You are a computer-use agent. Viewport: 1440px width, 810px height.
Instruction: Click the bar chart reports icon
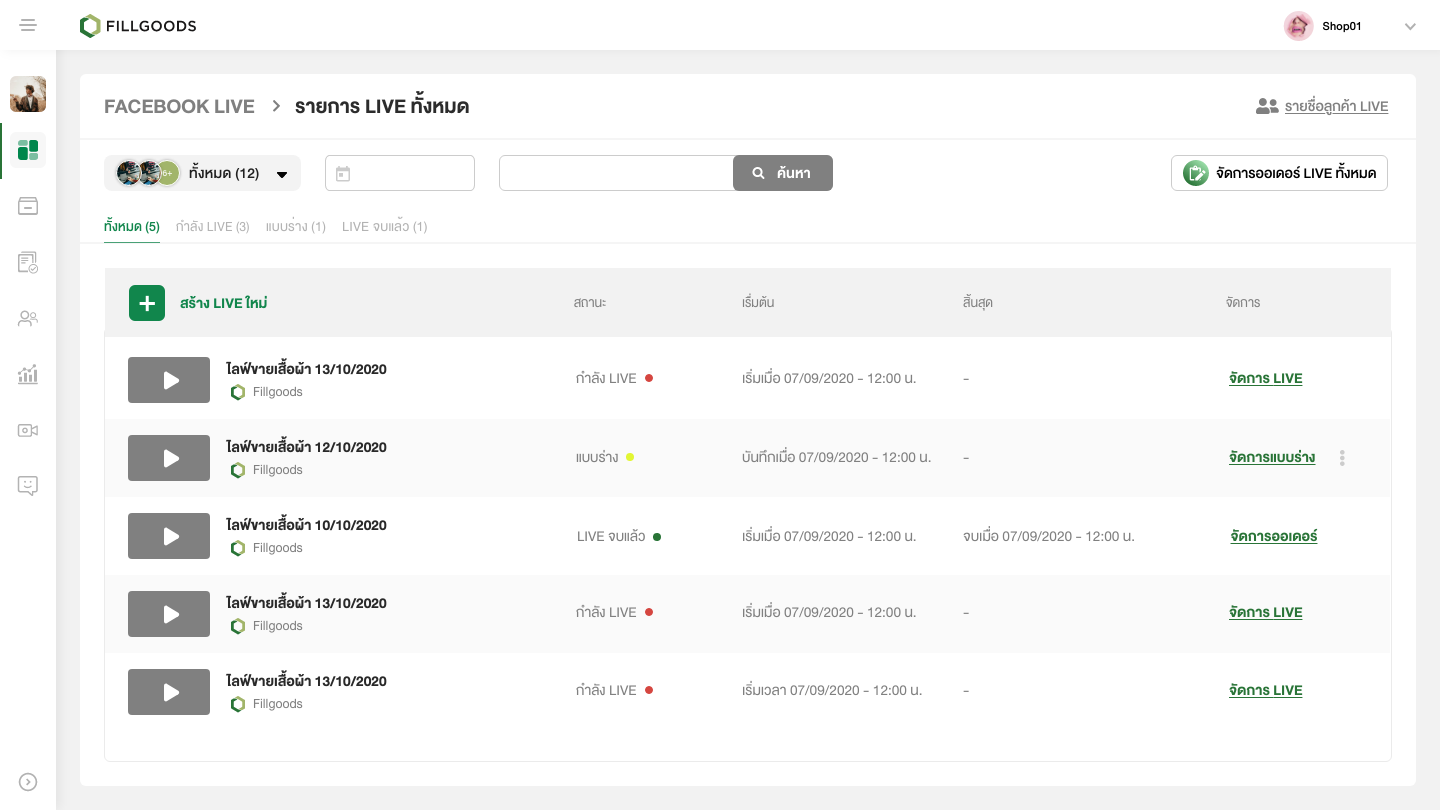coord(28,374)
